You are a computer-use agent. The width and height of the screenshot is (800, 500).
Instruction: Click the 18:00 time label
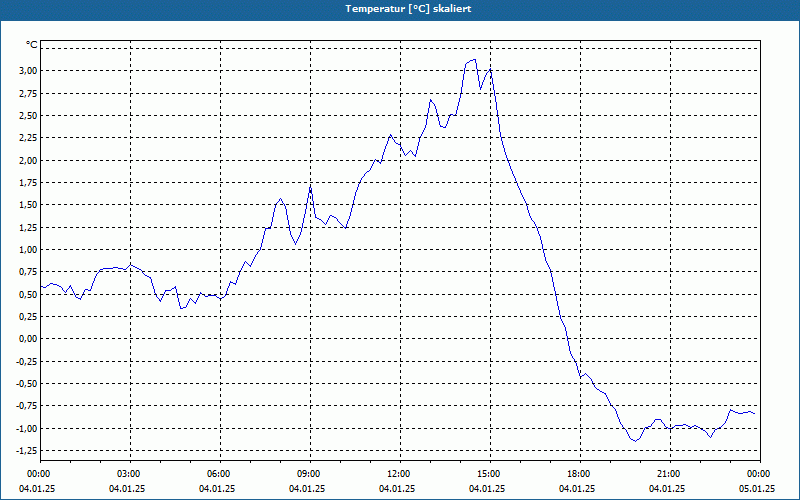[580, 474]
